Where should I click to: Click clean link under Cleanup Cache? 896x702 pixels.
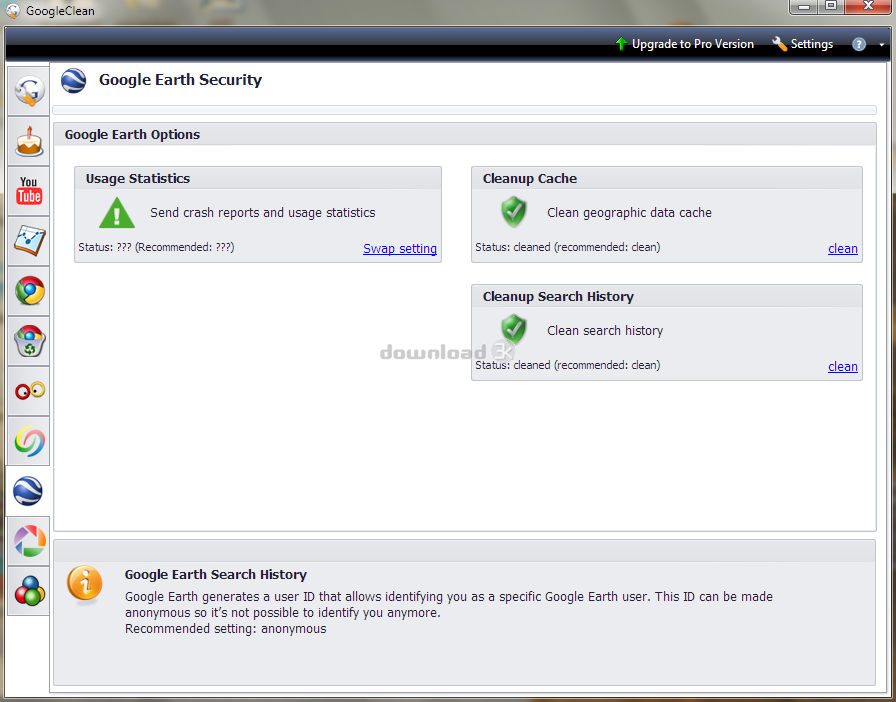coord(843,249)
